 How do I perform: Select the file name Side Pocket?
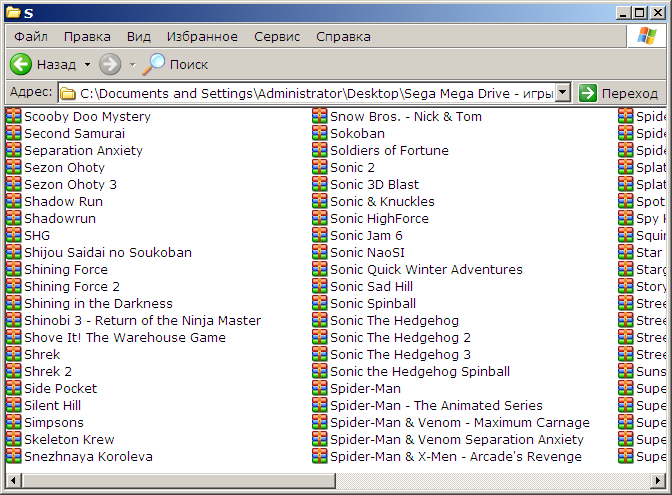(60, 389)
